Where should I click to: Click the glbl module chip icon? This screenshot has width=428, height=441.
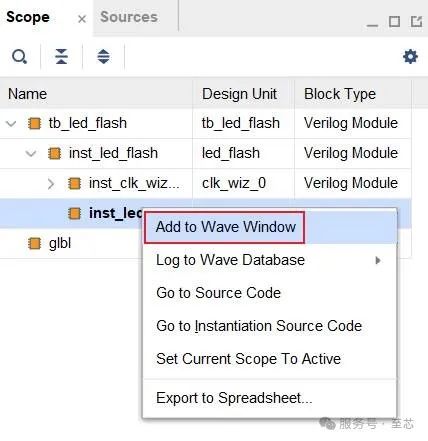(34, 243)
